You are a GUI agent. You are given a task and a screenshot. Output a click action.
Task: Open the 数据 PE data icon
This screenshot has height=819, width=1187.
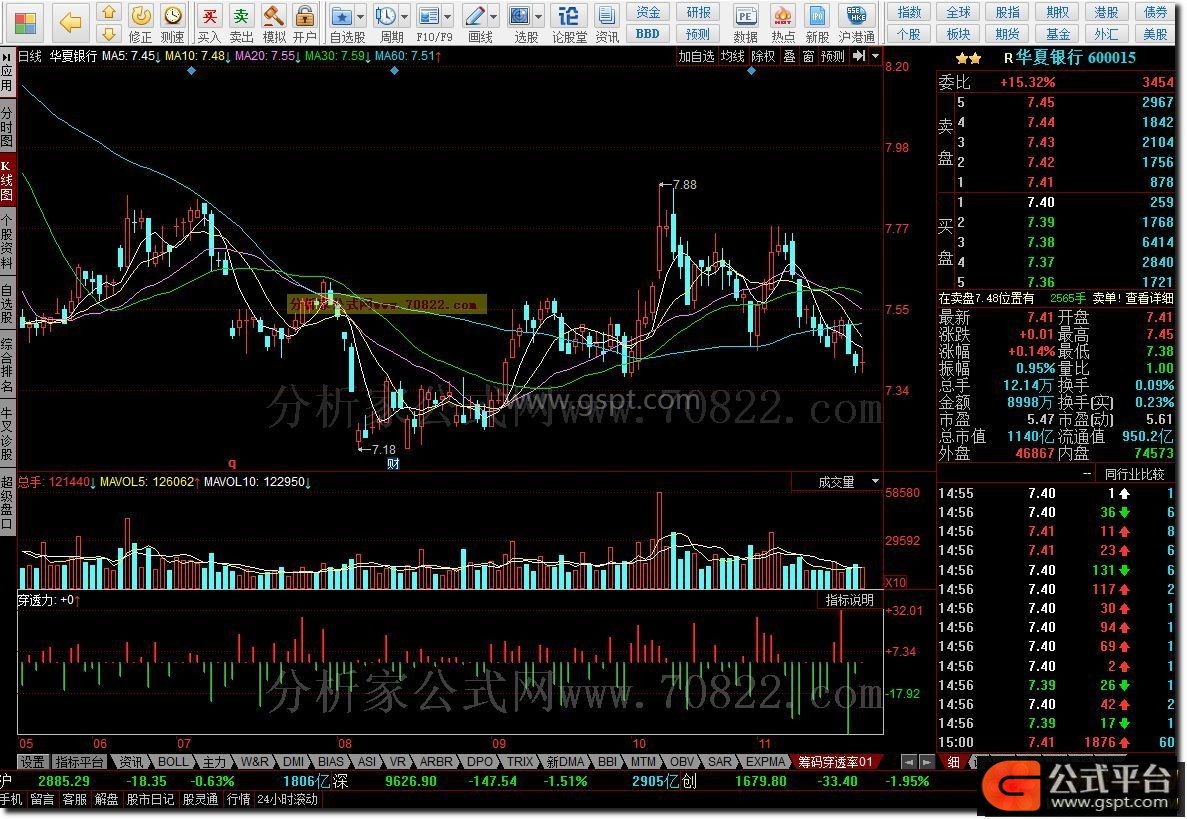pos(746,23)
